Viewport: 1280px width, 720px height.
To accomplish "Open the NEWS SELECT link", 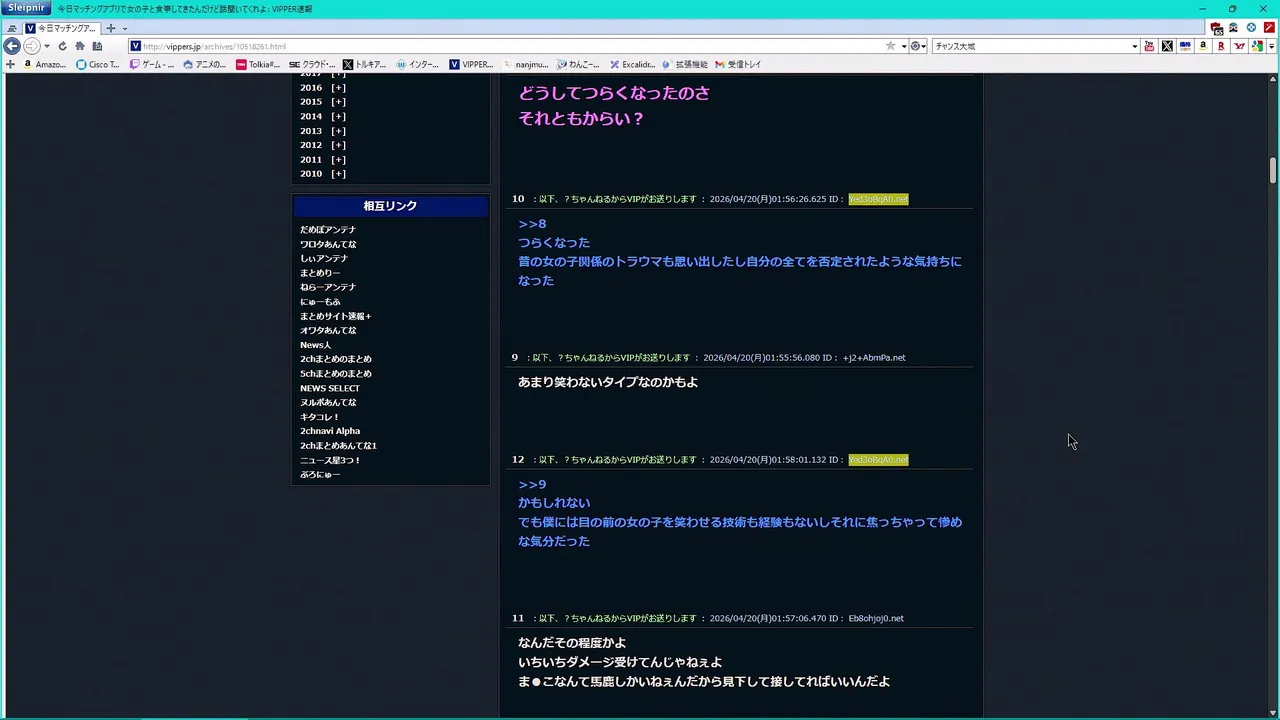I will tap(330, 388).
